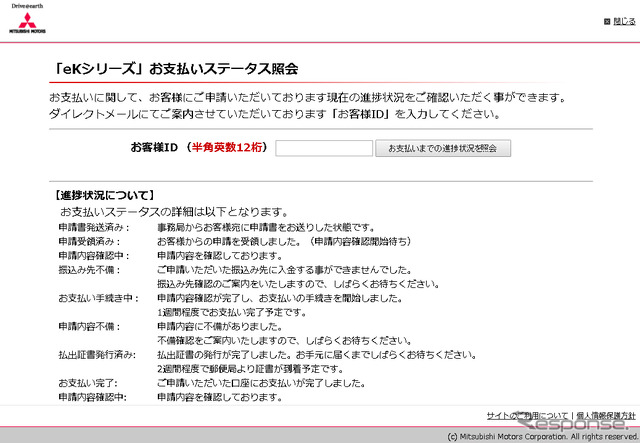Click the 【進捗状況について】 heading
The width and height of the screenshot is (640, 443).
(104, 195)
